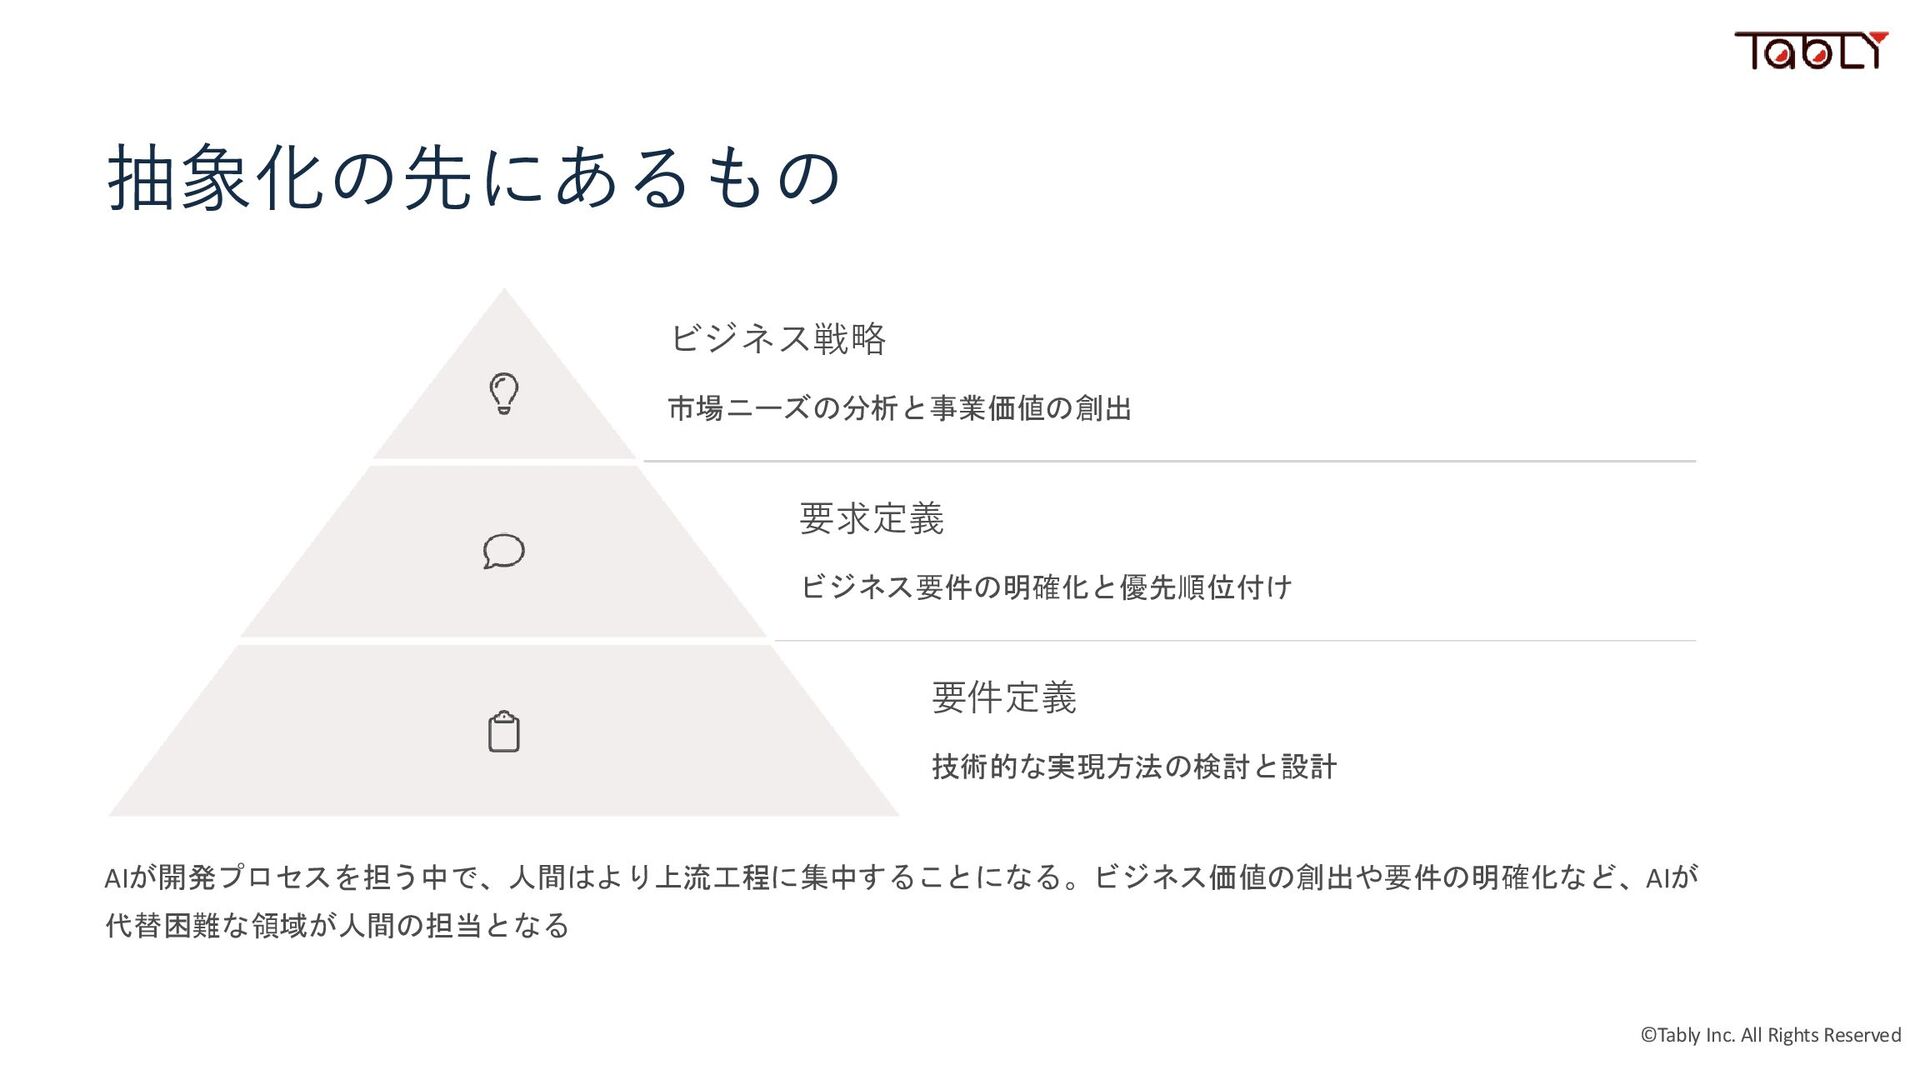The image size is (1920, 1080).
Task: Click the 技術的な実現方法 description text
Action: coord(1134,767)
